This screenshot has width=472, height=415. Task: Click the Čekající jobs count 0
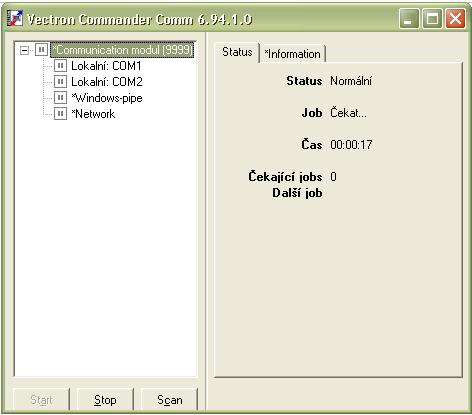(x=333, y=177)
